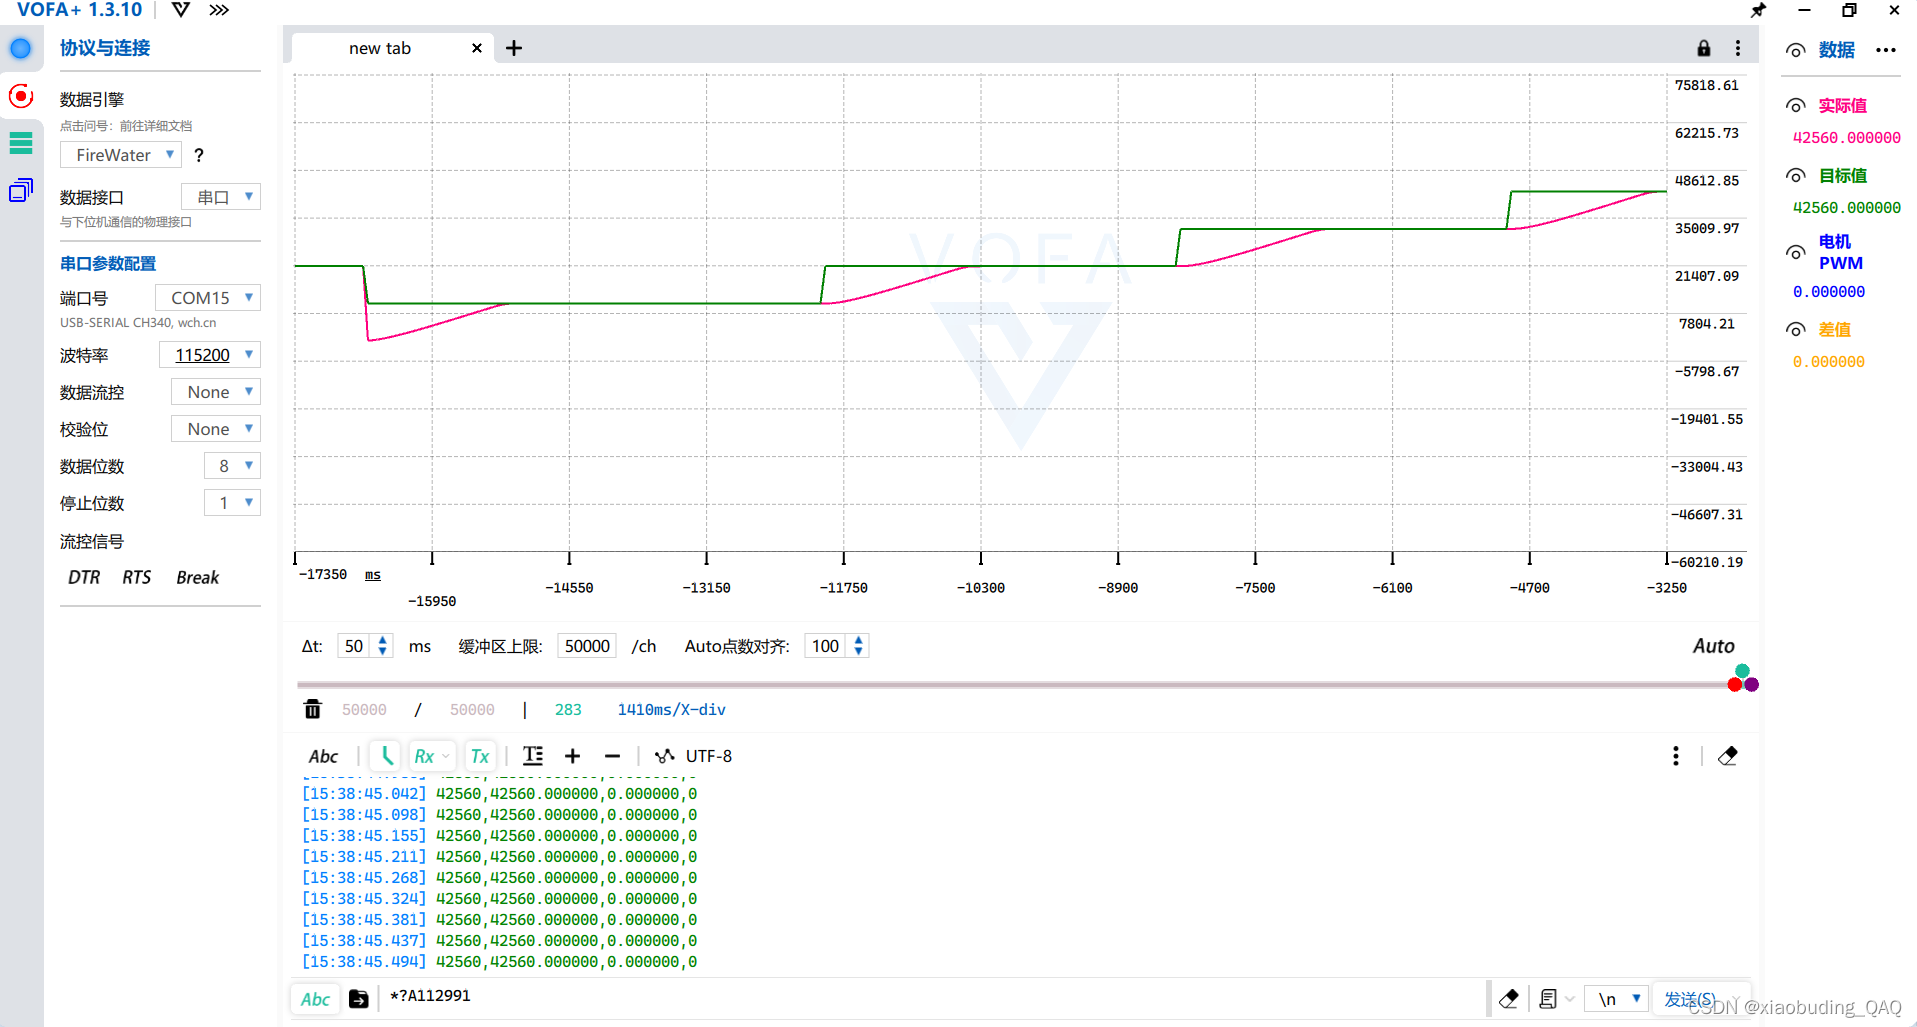Click the buffer limit field 50000

pyautogui.click(x=587, y=646)
